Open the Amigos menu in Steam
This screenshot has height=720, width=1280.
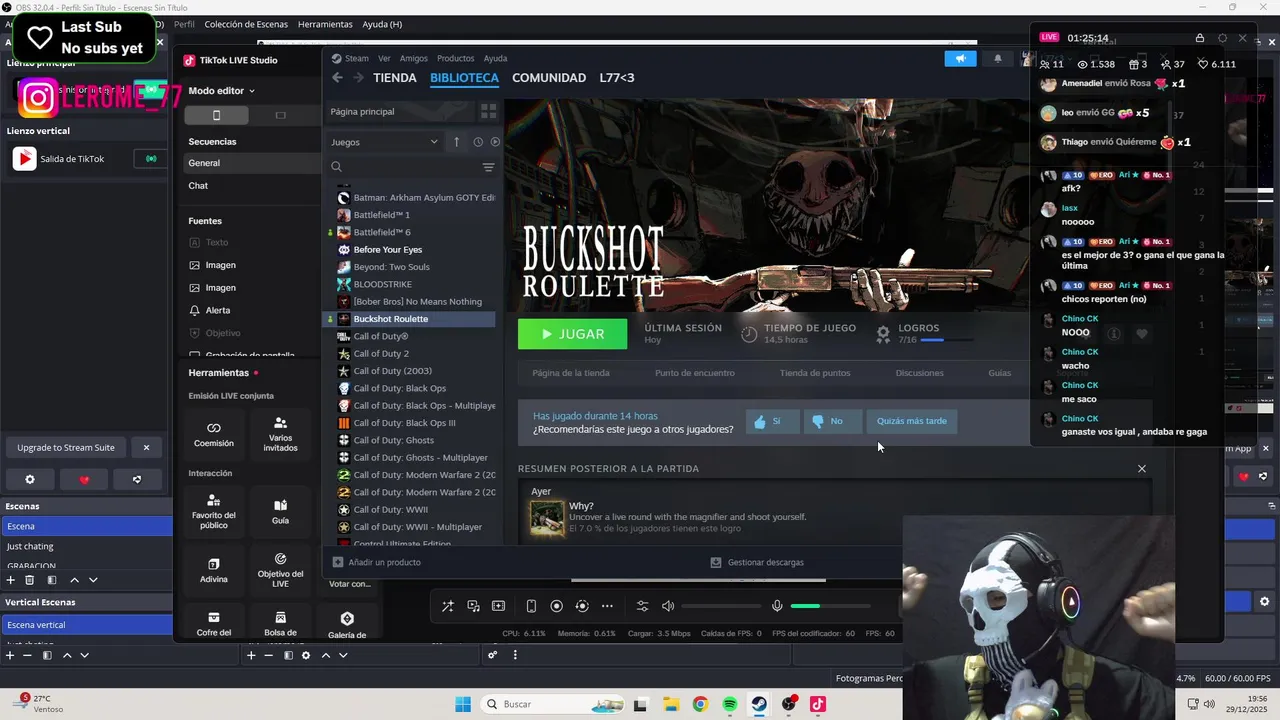tap(414, 58)
